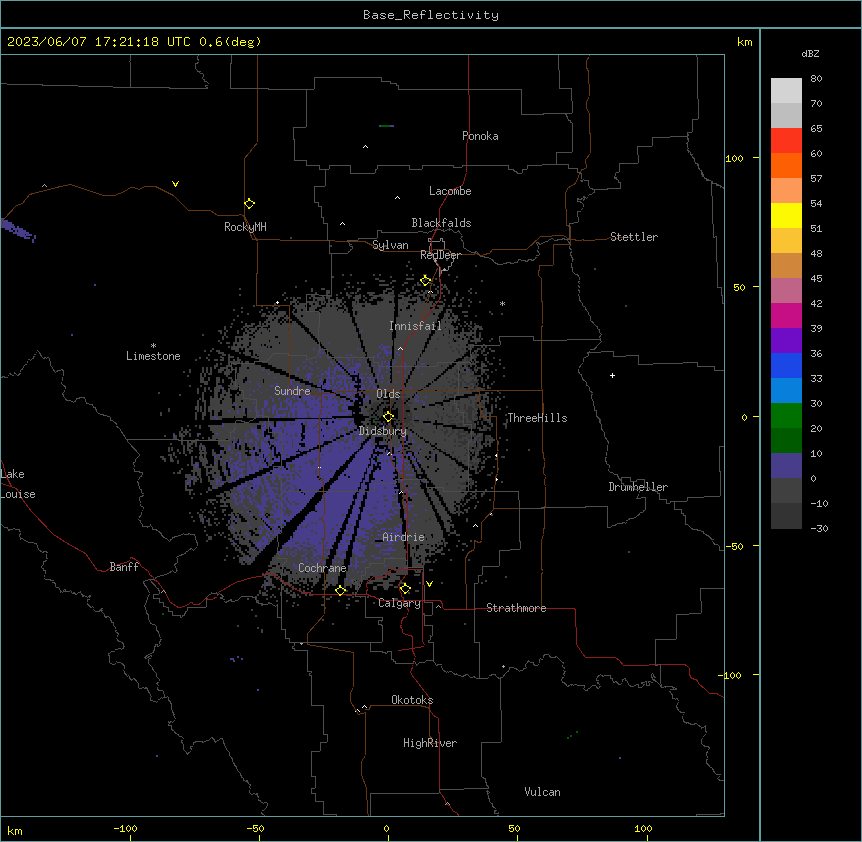Viewport: 862px width, 842px height.
Task: Click the Cochrane label
Action: point(322,568)
